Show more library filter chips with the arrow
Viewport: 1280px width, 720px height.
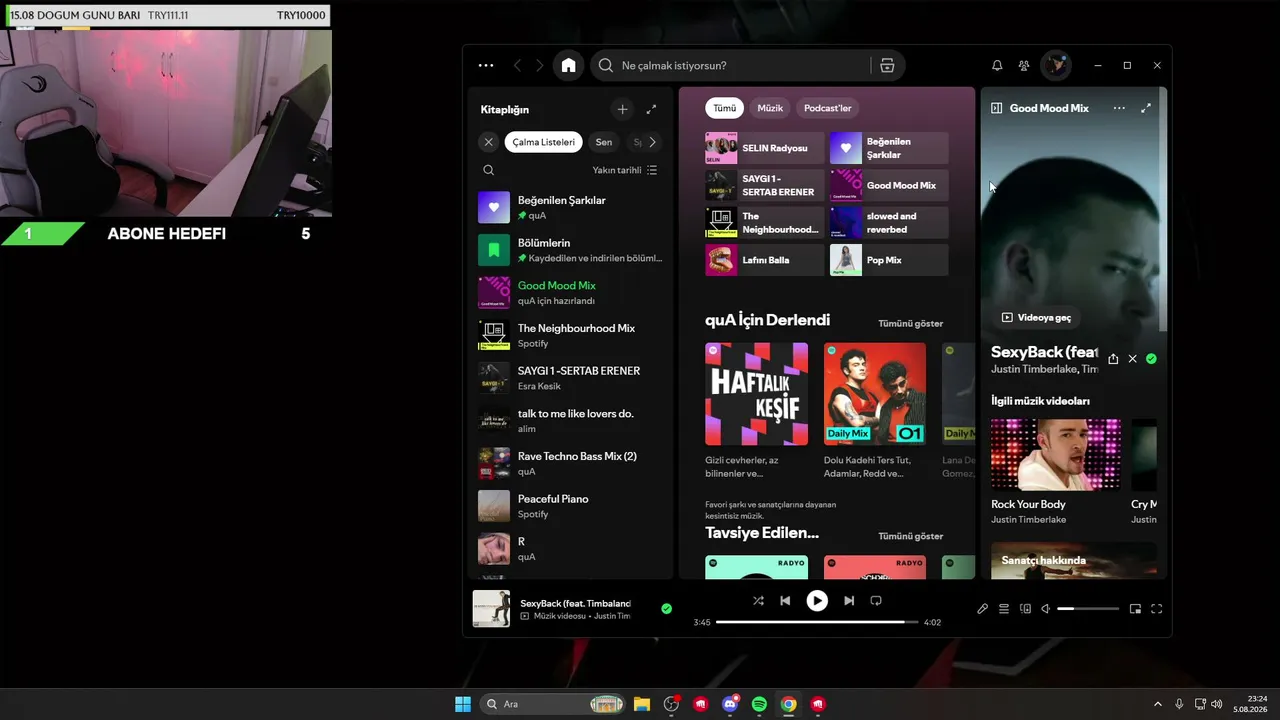(x=652, y=142)
